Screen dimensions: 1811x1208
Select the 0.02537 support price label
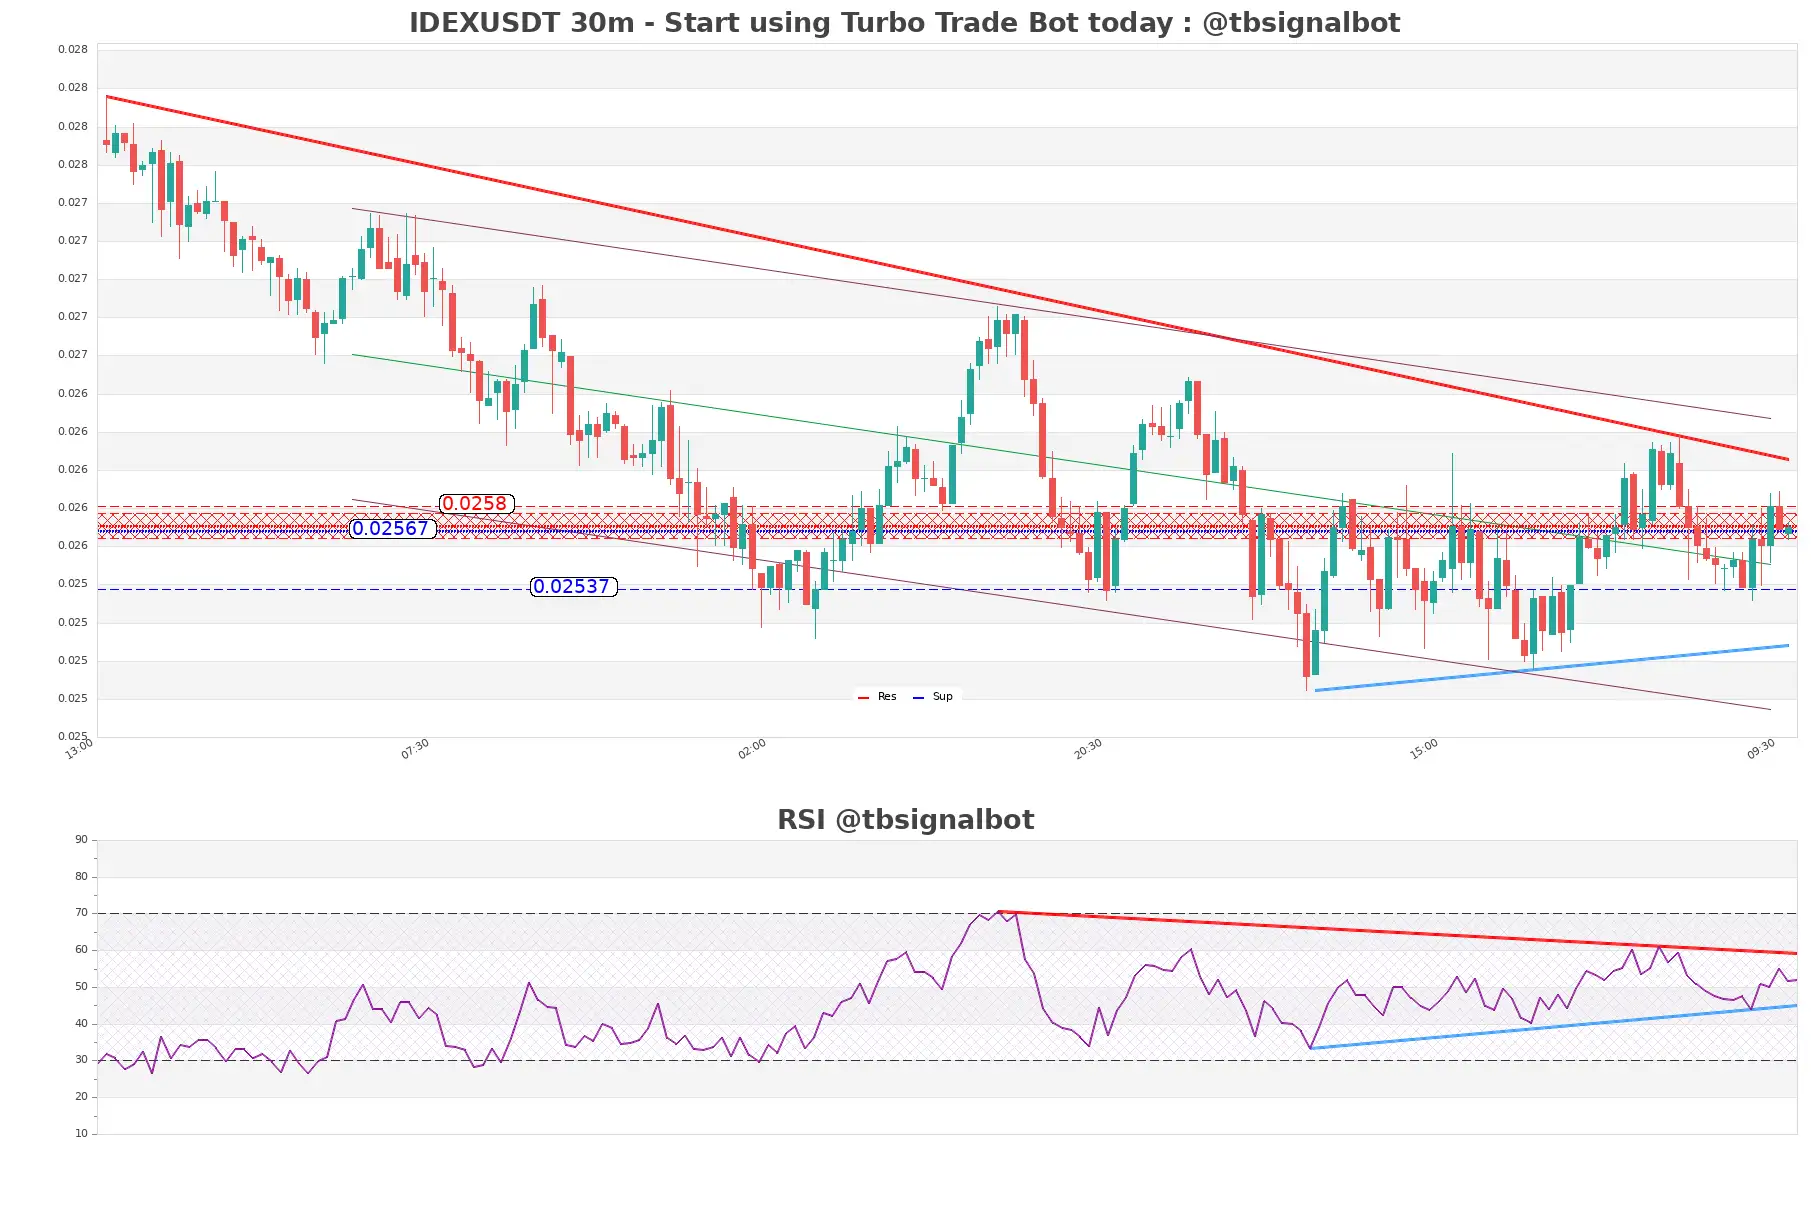(573, 587)
